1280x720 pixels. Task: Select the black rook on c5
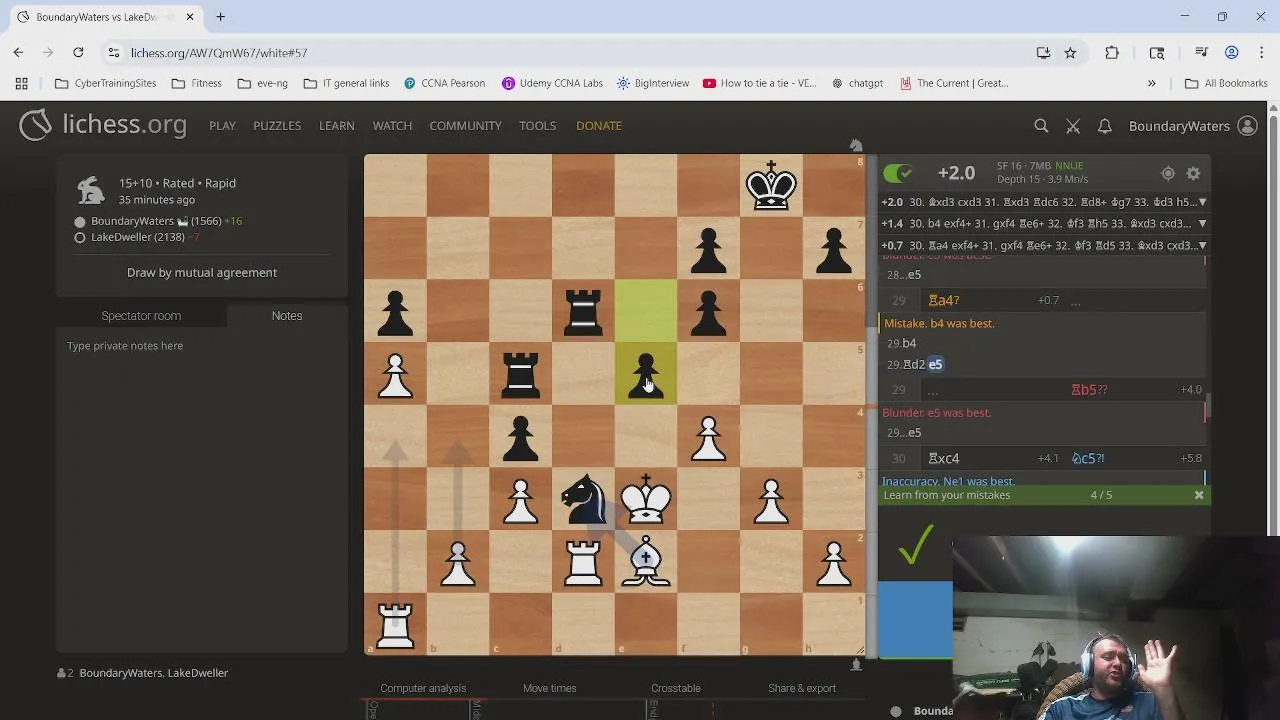click(x=520, y=374)
